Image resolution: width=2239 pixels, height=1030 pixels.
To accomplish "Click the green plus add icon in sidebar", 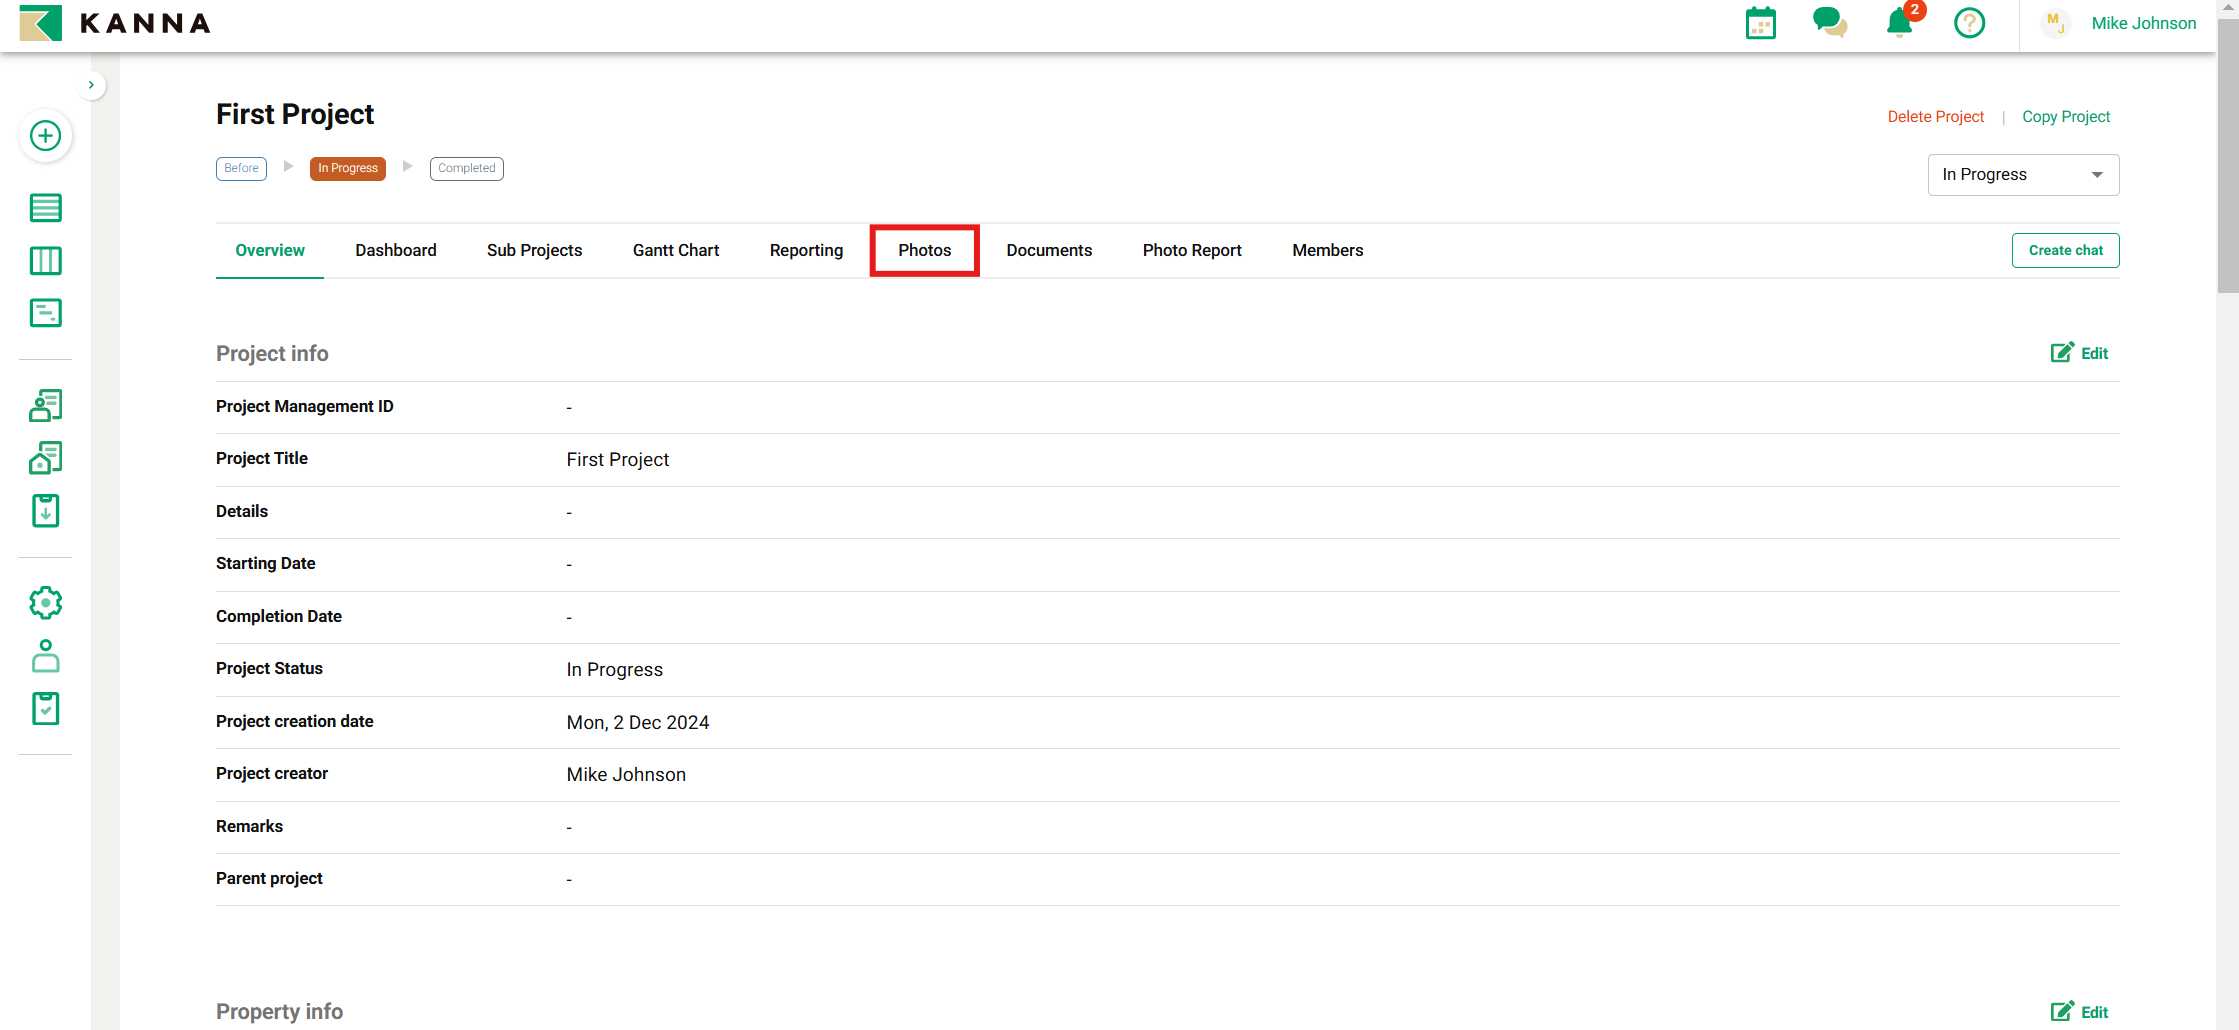I will [45, 136].
